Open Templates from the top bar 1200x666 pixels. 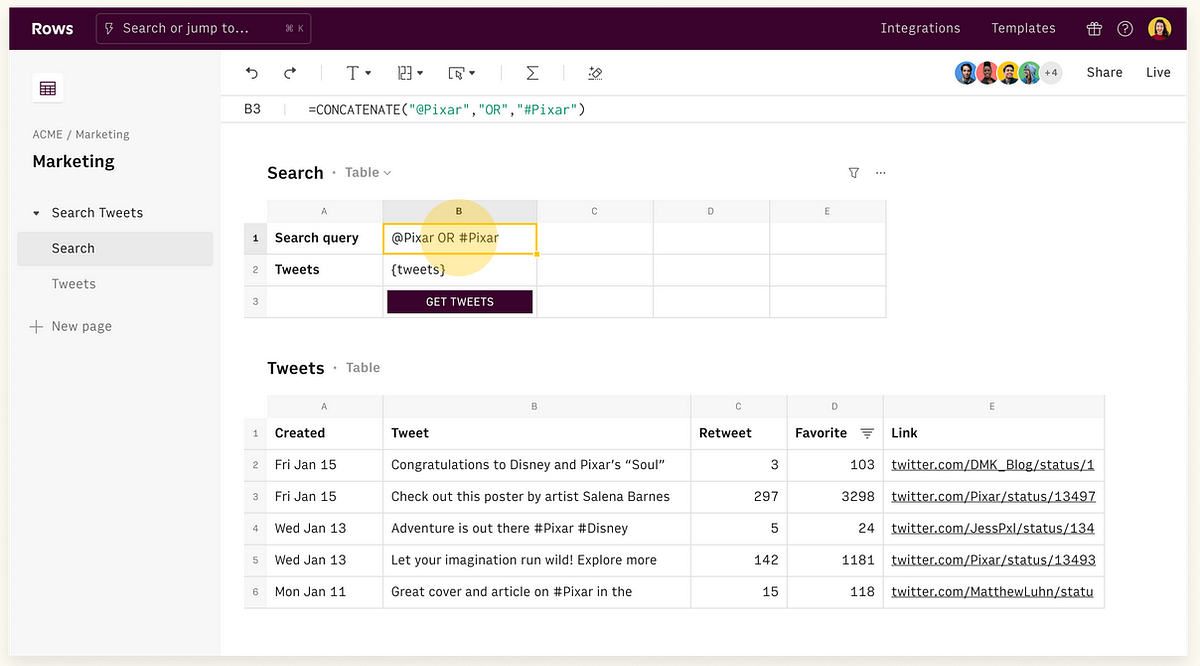[x=1023, y=28]
